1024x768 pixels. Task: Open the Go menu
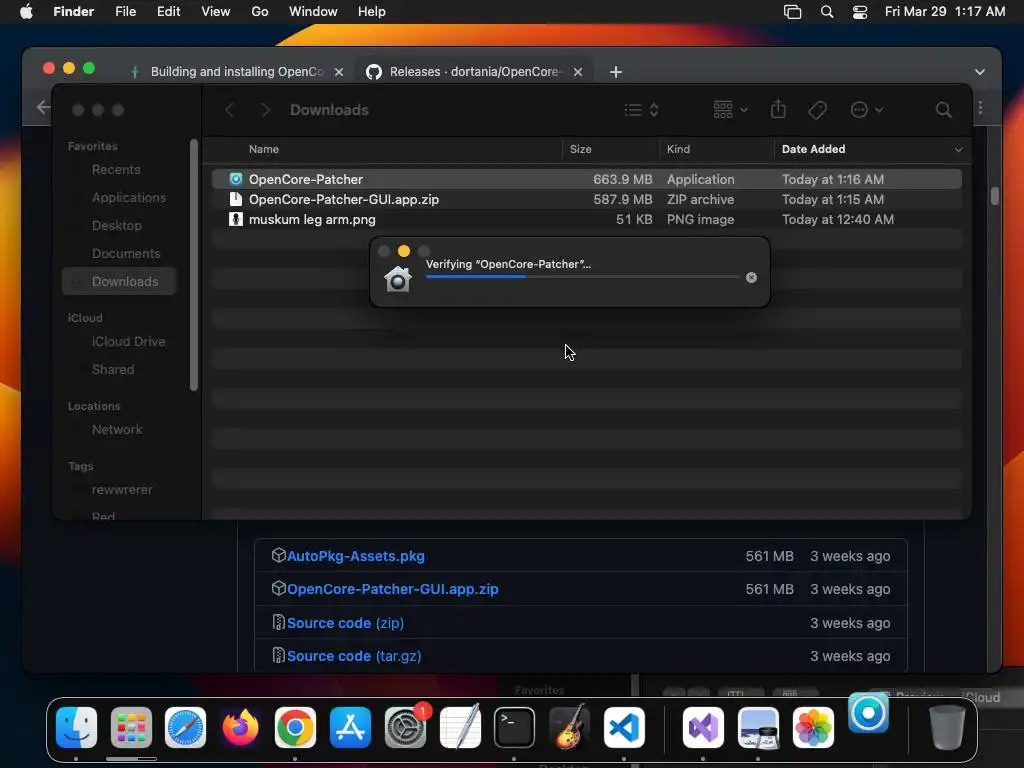260,12
